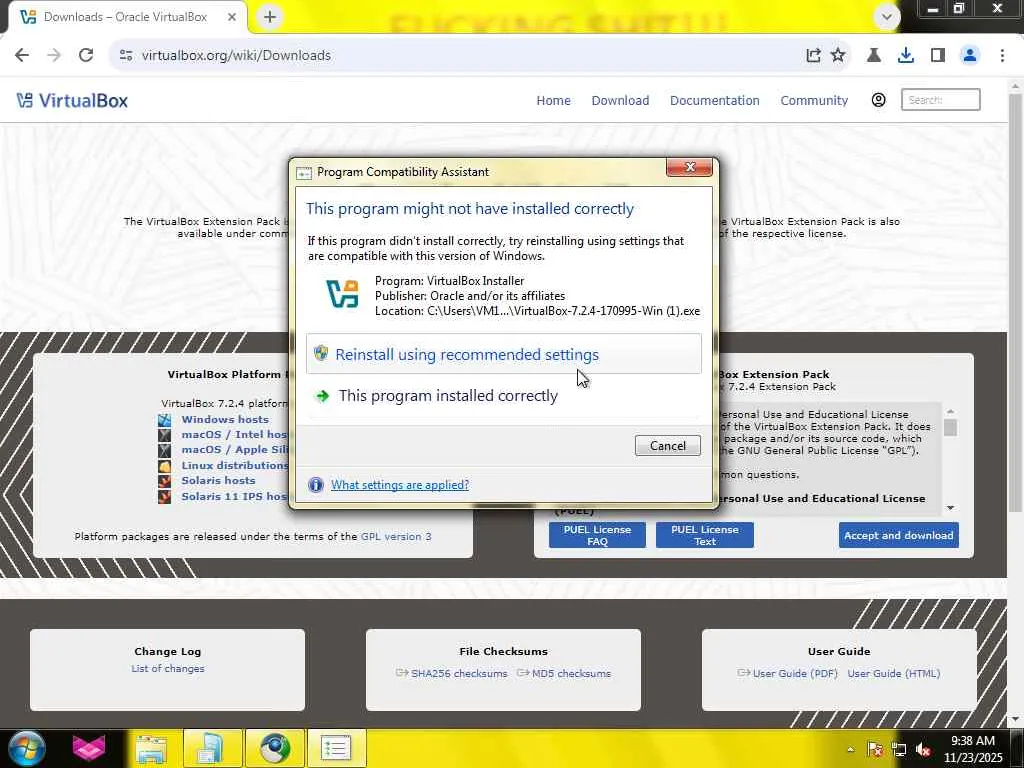Image resolution: width=1024 pixels, height=768 pixels.
Task: Open the tab search dropdown arrow
Action: (886, 17)
